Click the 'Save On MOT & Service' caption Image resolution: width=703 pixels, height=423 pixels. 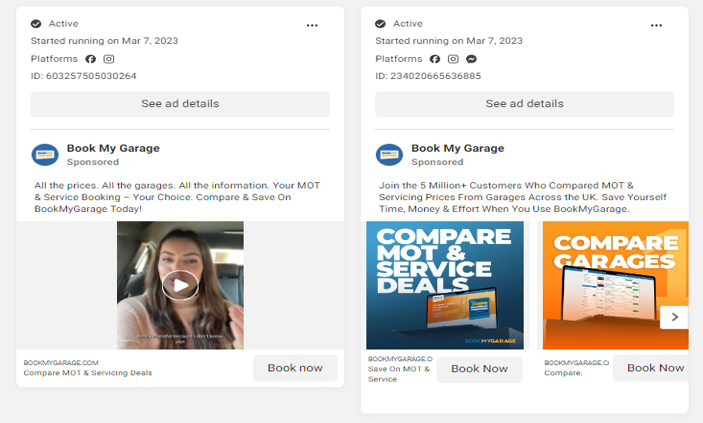(399, 374)
